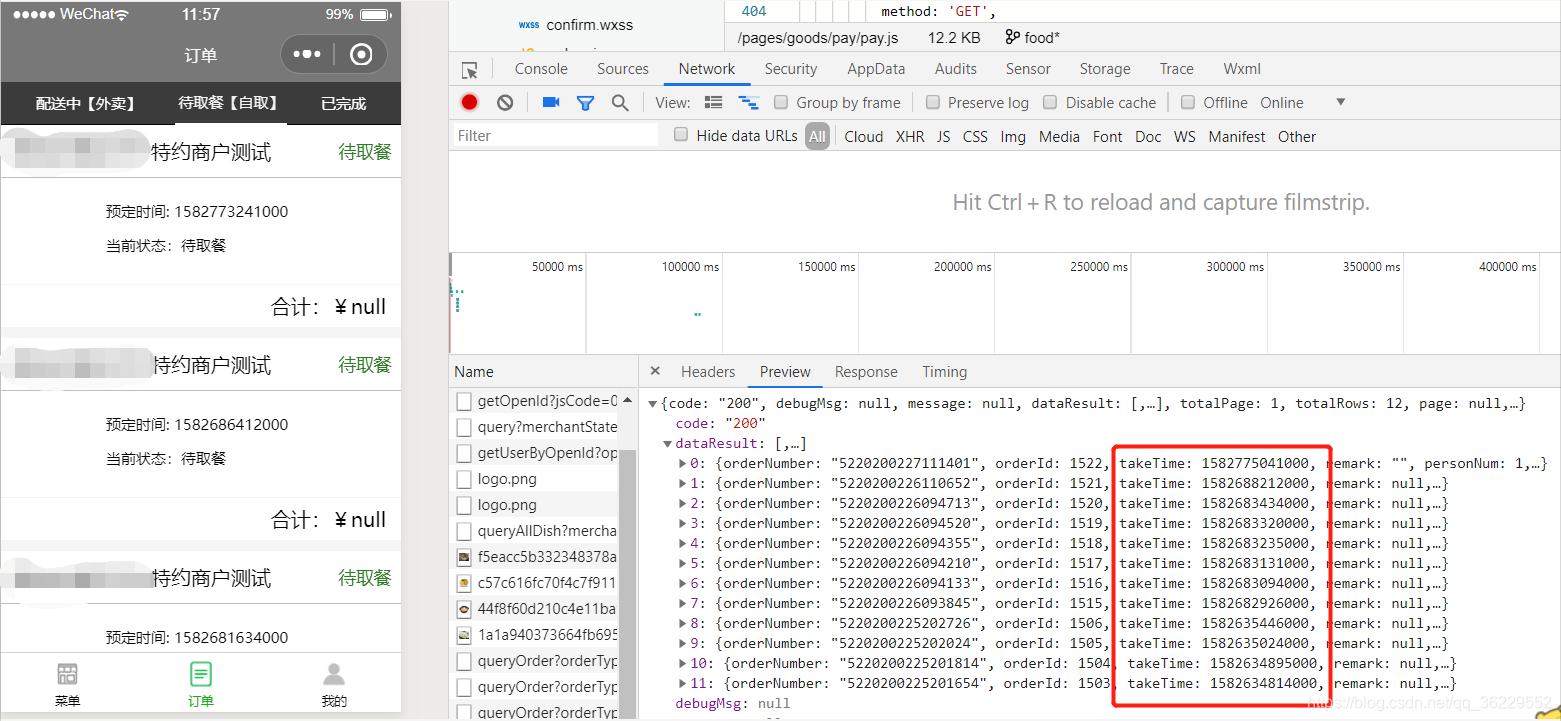
Task: Select checkbox for query?merchantState request
Action: point(464,427)
